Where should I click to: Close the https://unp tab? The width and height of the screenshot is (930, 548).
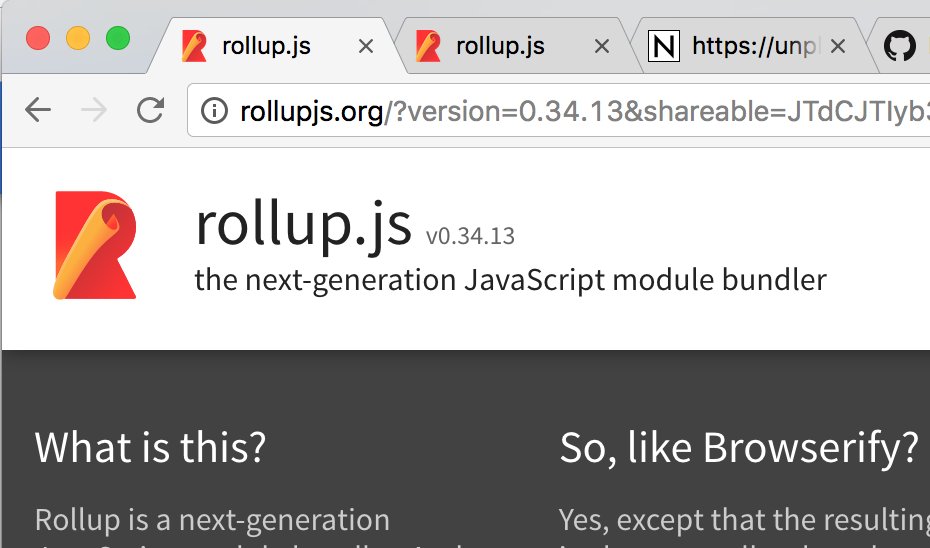tap(837, 46)
